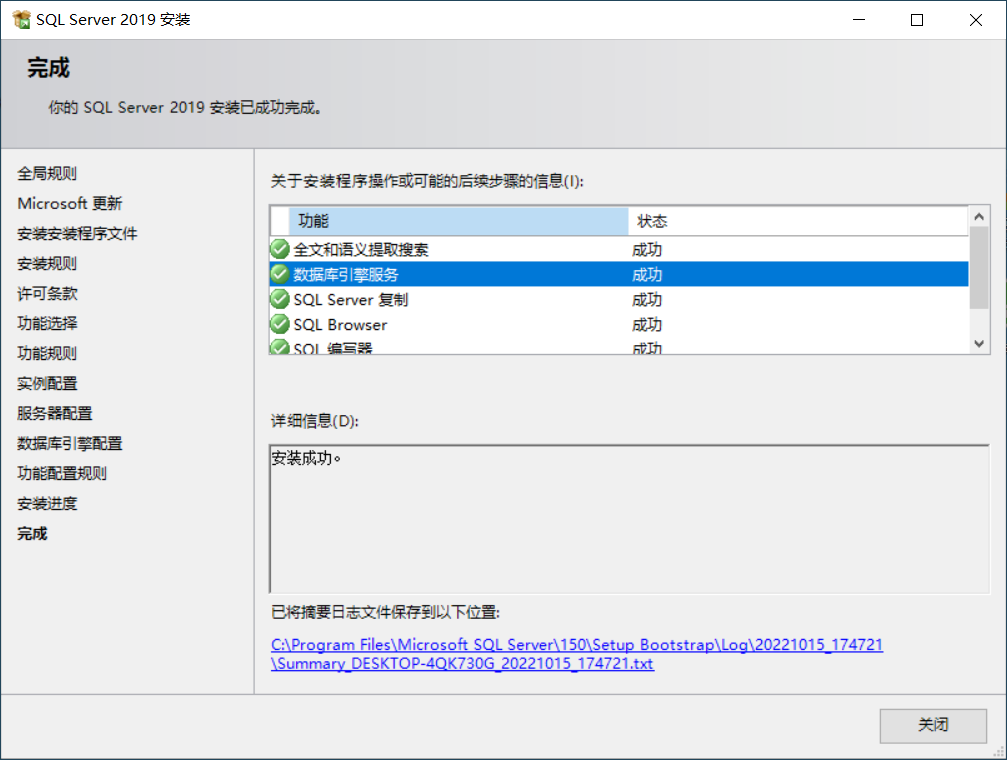Image resolution: width=1007 pixels, height=760 pixels.
Task: Open the Summary log file link
Action: click(577, 654)
